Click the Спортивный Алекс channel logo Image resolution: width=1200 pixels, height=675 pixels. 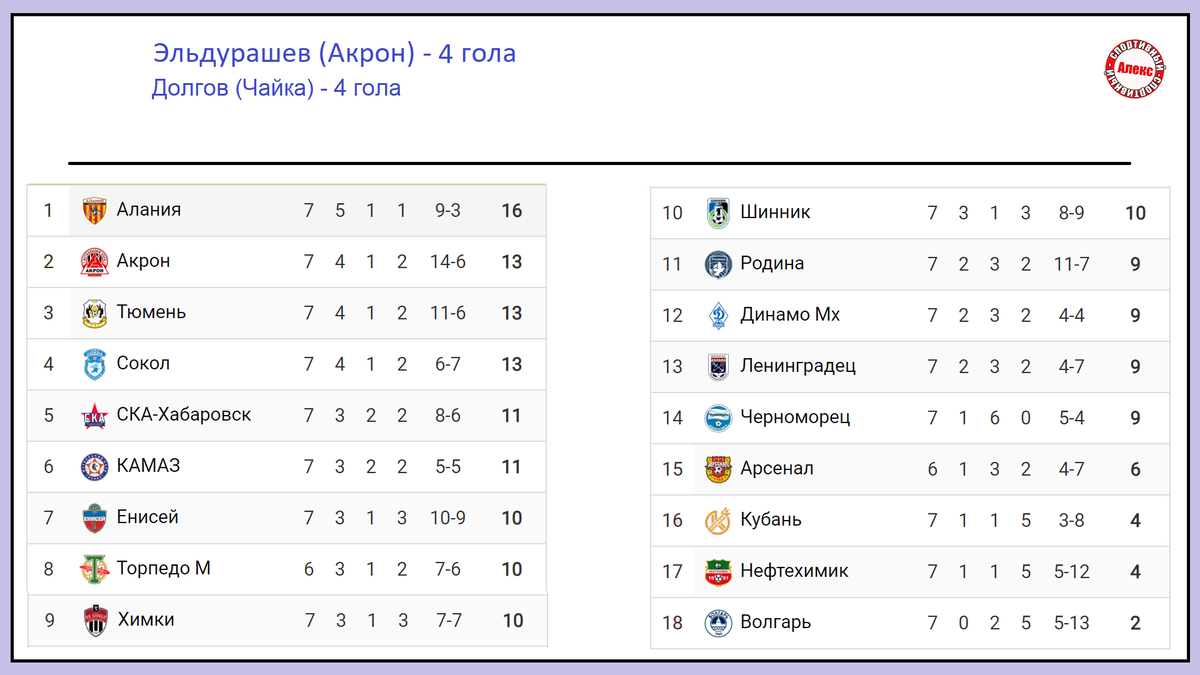(1135, 69)
